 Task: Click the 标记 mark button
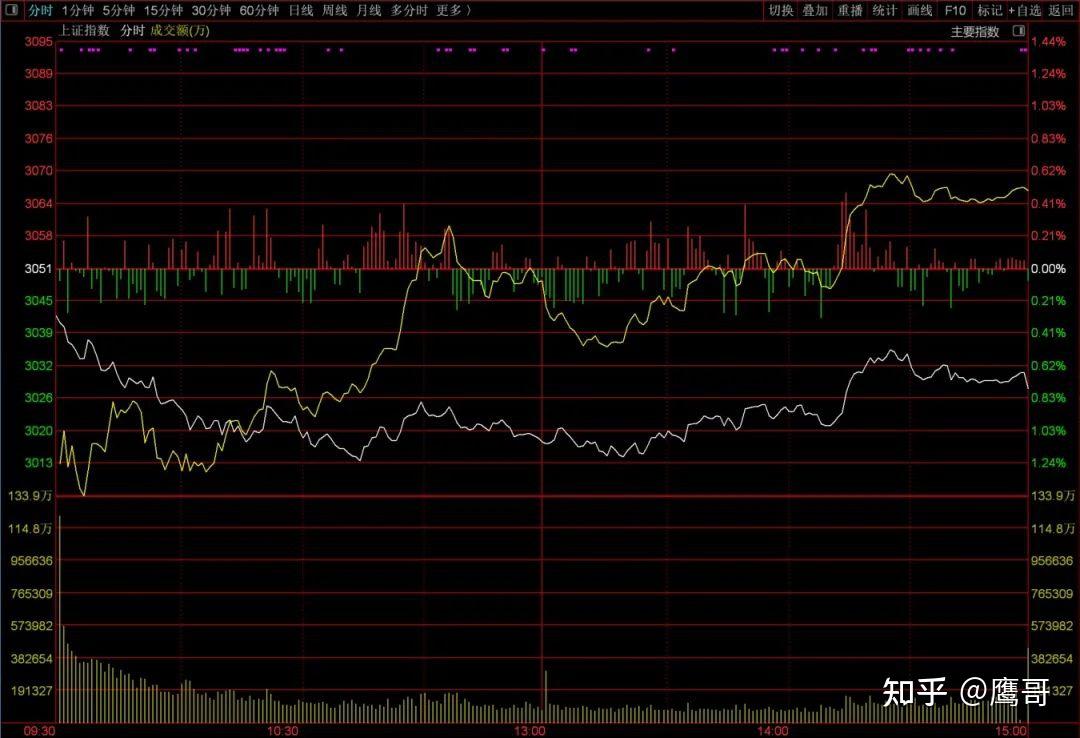(990, 10)
